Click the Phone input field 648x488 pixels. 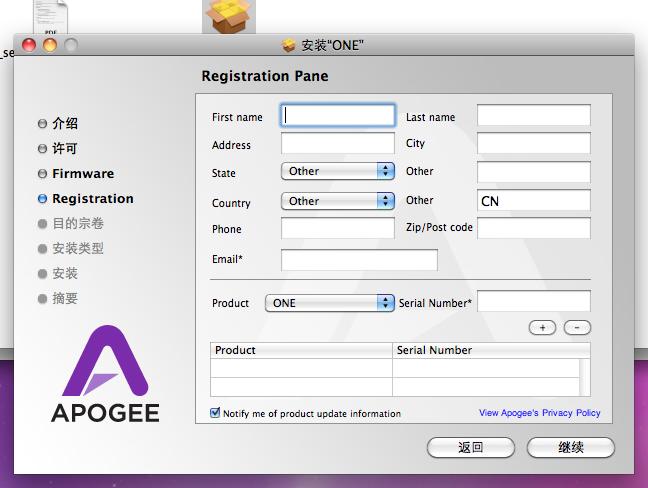click(x=338, y=228)
